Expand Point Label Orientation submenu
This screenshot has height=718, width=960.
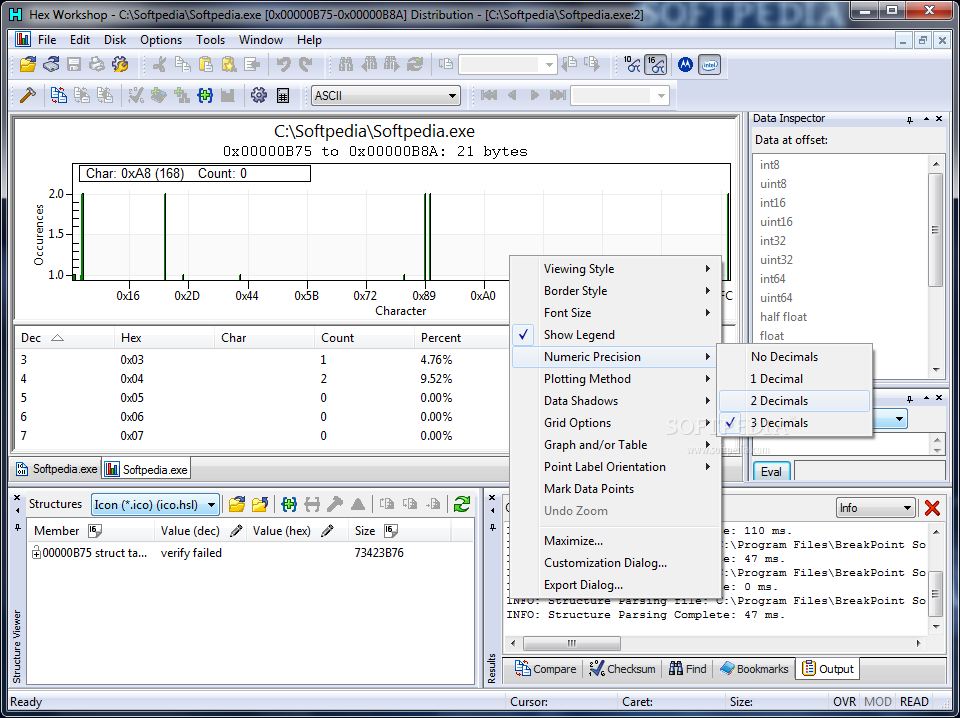(615, 467)
